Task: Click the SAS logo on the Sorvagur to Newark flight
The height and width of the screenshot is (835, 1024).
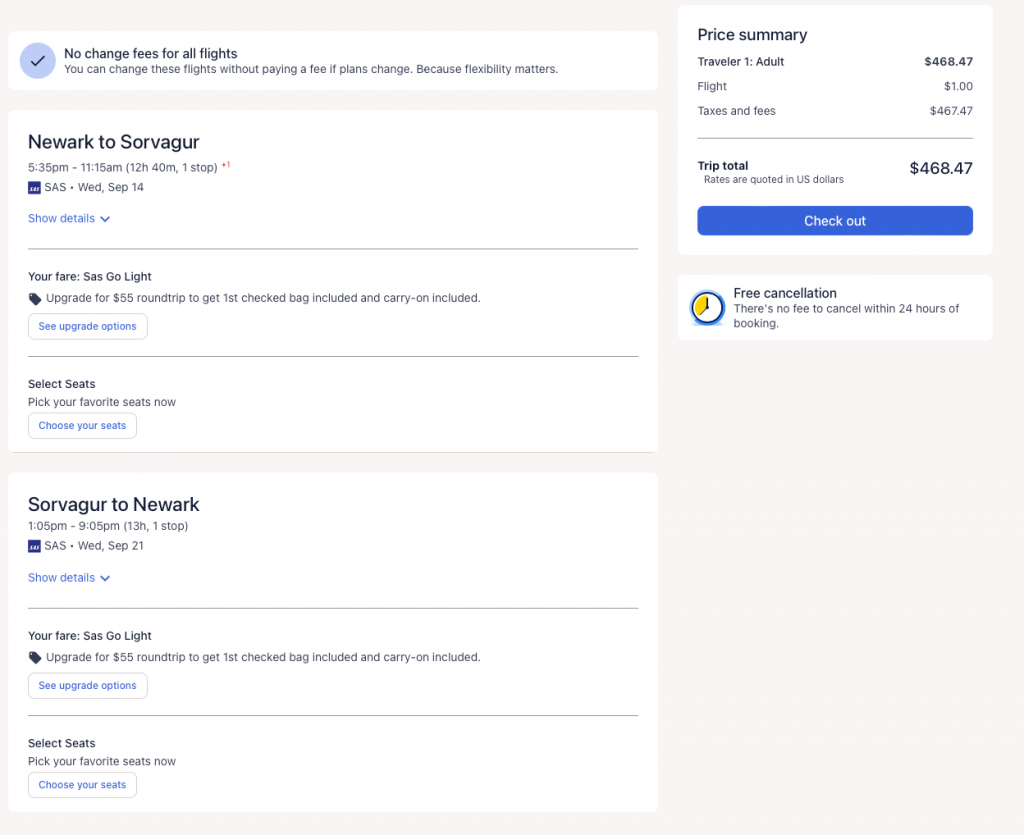Action: (34, 546)
